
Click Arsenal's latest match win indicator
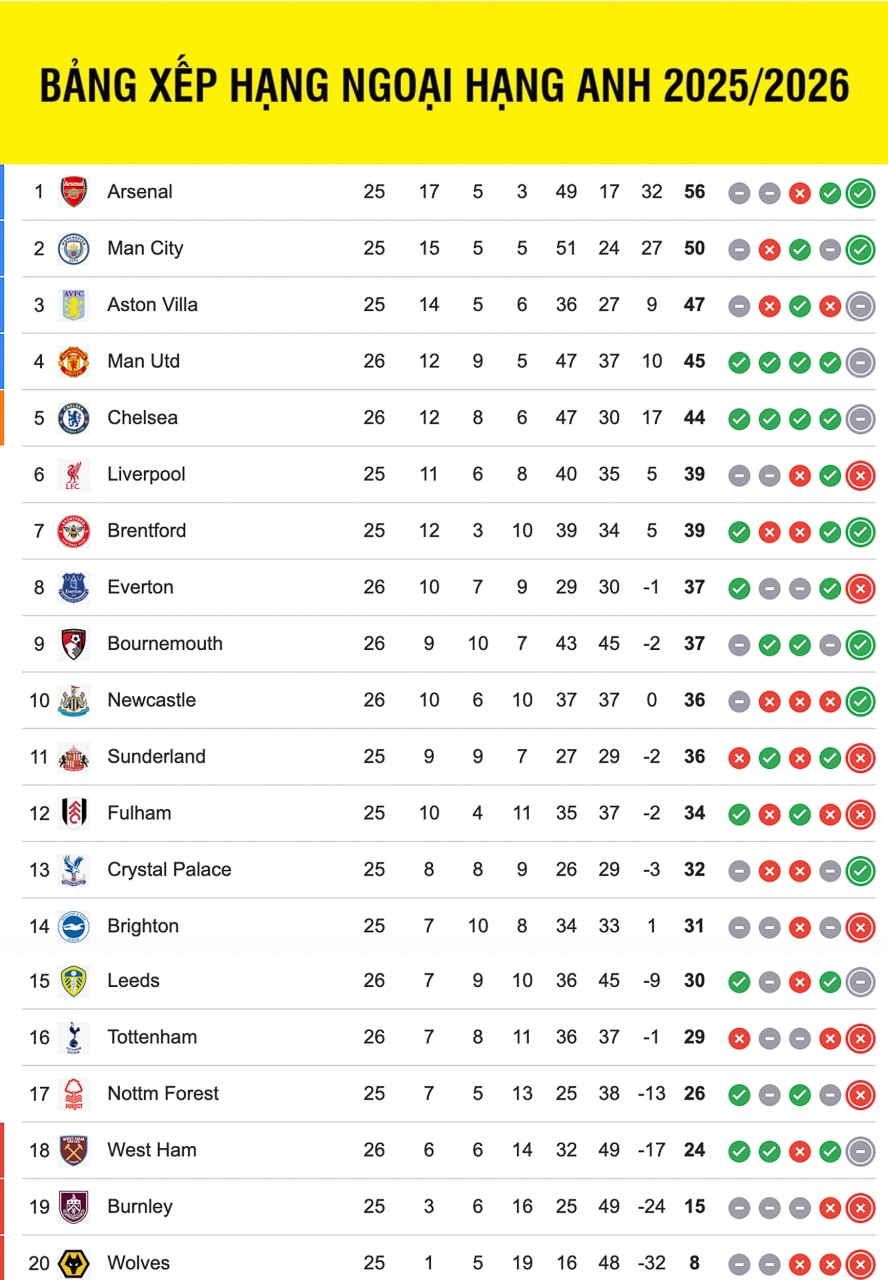[860, 193]
